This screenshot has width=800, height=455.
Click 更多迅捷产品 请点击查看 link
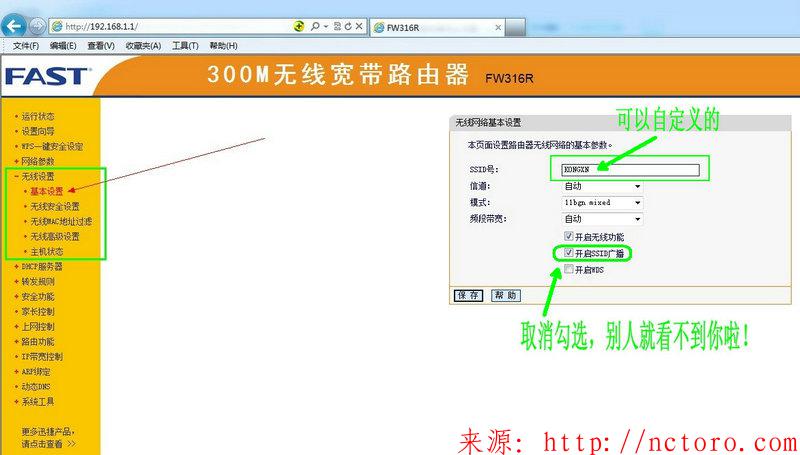click(x=48, y=438)
